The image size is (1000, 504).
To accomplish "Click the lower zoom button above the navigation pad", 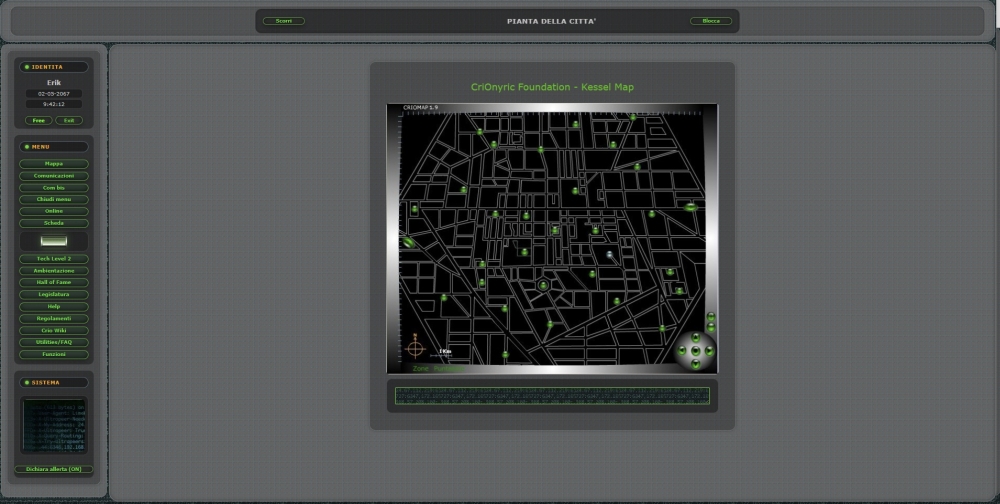I will (711, 327).
